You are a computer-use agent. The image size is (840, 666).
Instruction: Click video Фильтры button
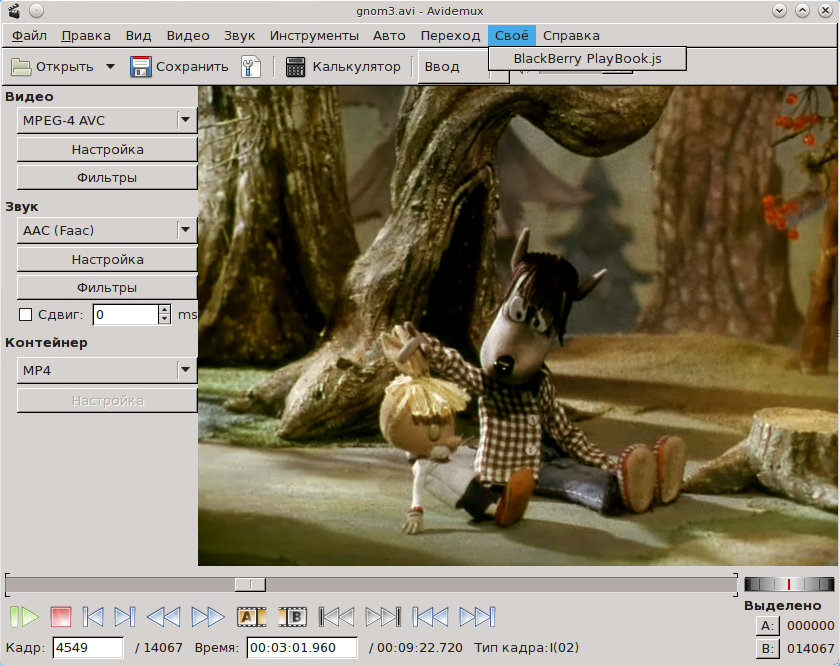(107, 178)
